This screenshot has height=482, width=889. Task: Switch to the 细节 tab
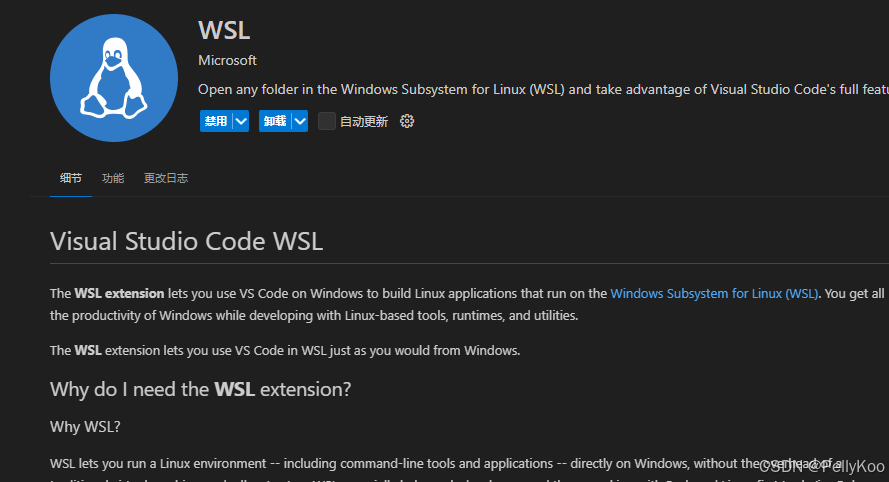coord(71,178)
